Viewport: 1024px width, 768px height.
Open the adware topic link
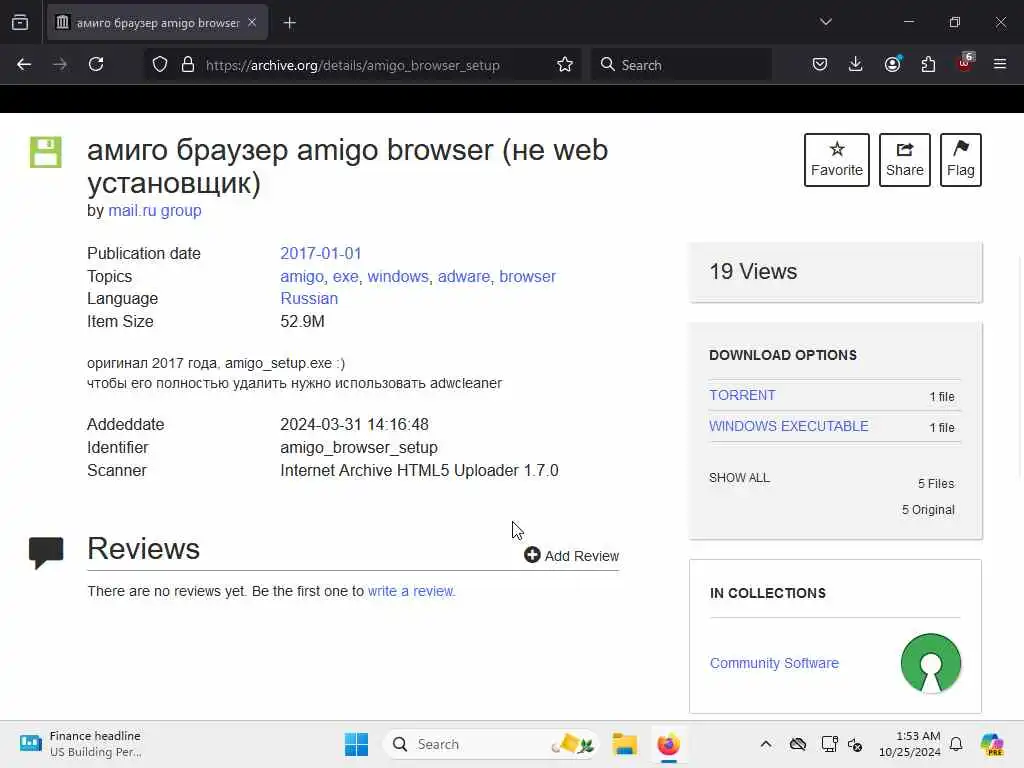[464, 276]
